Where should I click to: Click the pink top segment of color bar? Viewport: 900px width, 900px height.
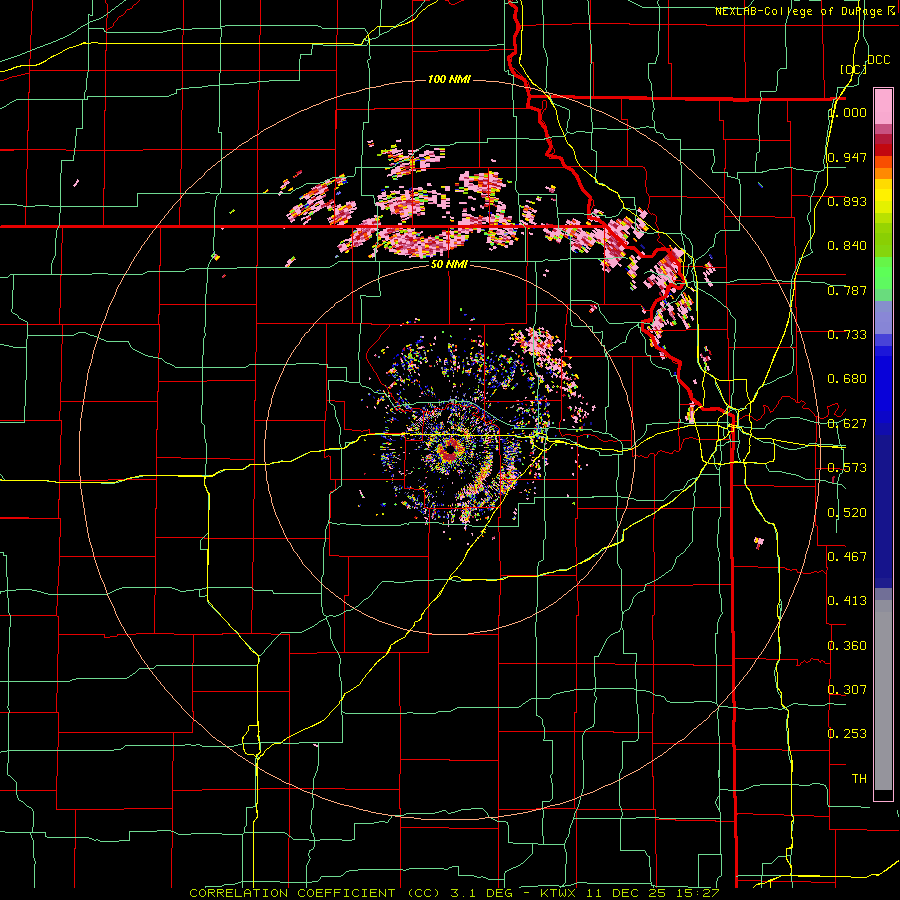[x=883, y=107]
